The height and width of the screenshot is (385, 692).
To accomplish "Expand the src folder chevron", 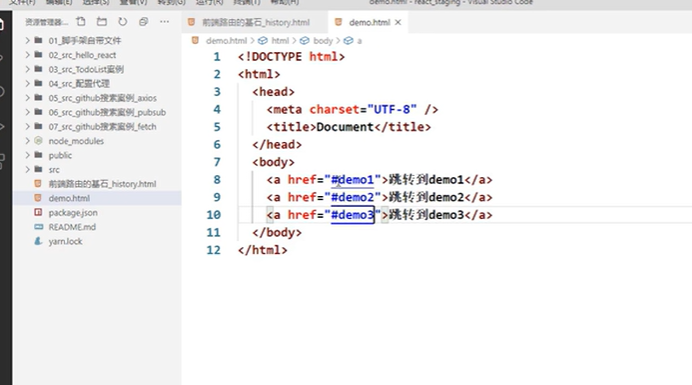I will [27, 170].
